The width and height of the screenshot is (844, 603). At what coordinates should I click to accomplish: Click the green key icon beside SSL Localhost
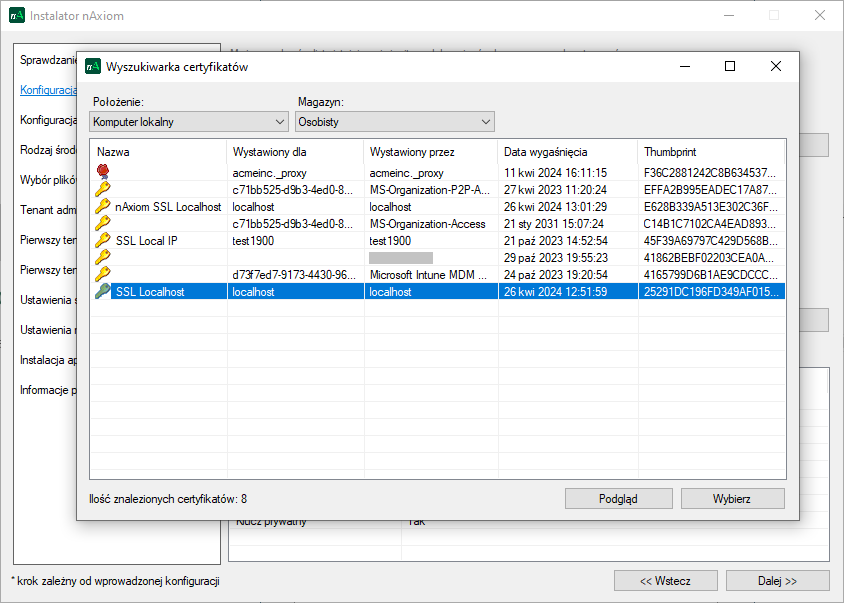(103, 291)
